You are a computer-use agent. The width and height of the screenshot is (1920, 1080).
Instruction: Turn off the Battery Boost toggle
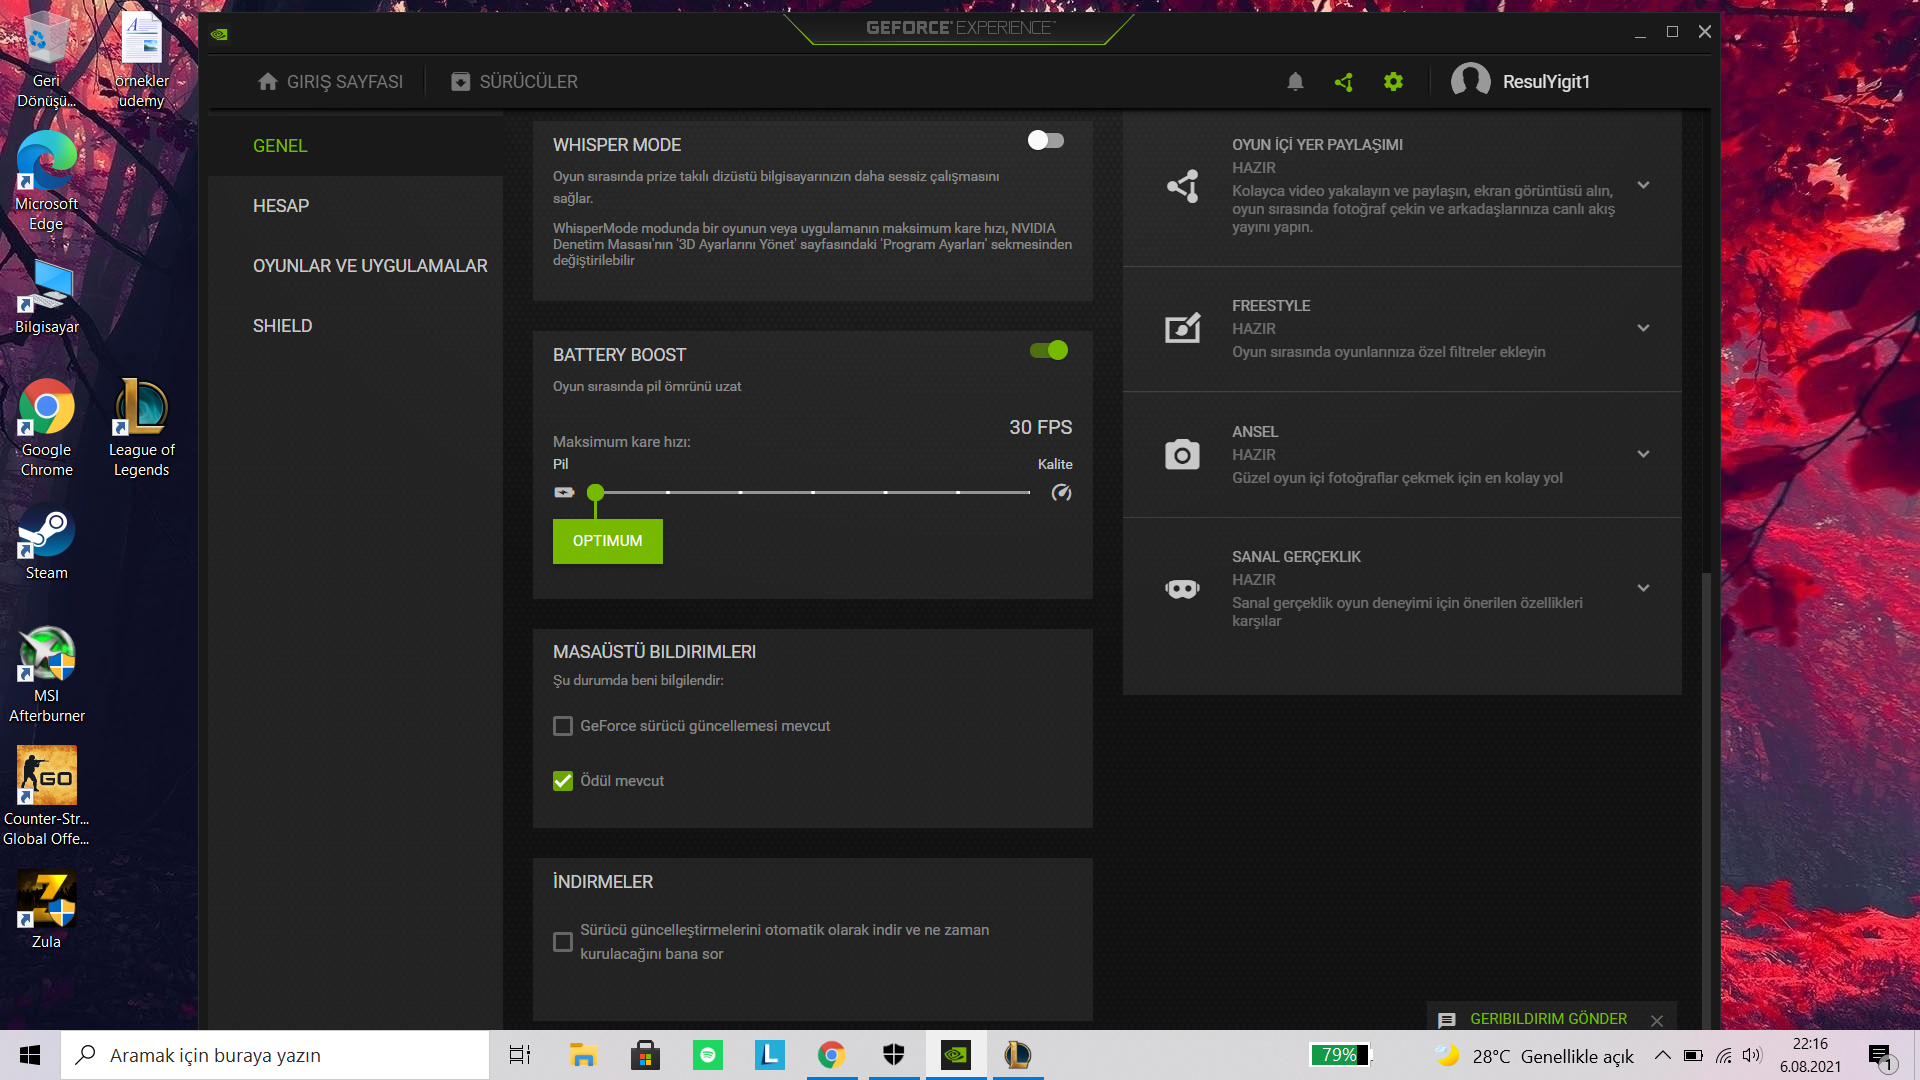click(1049, 350)
